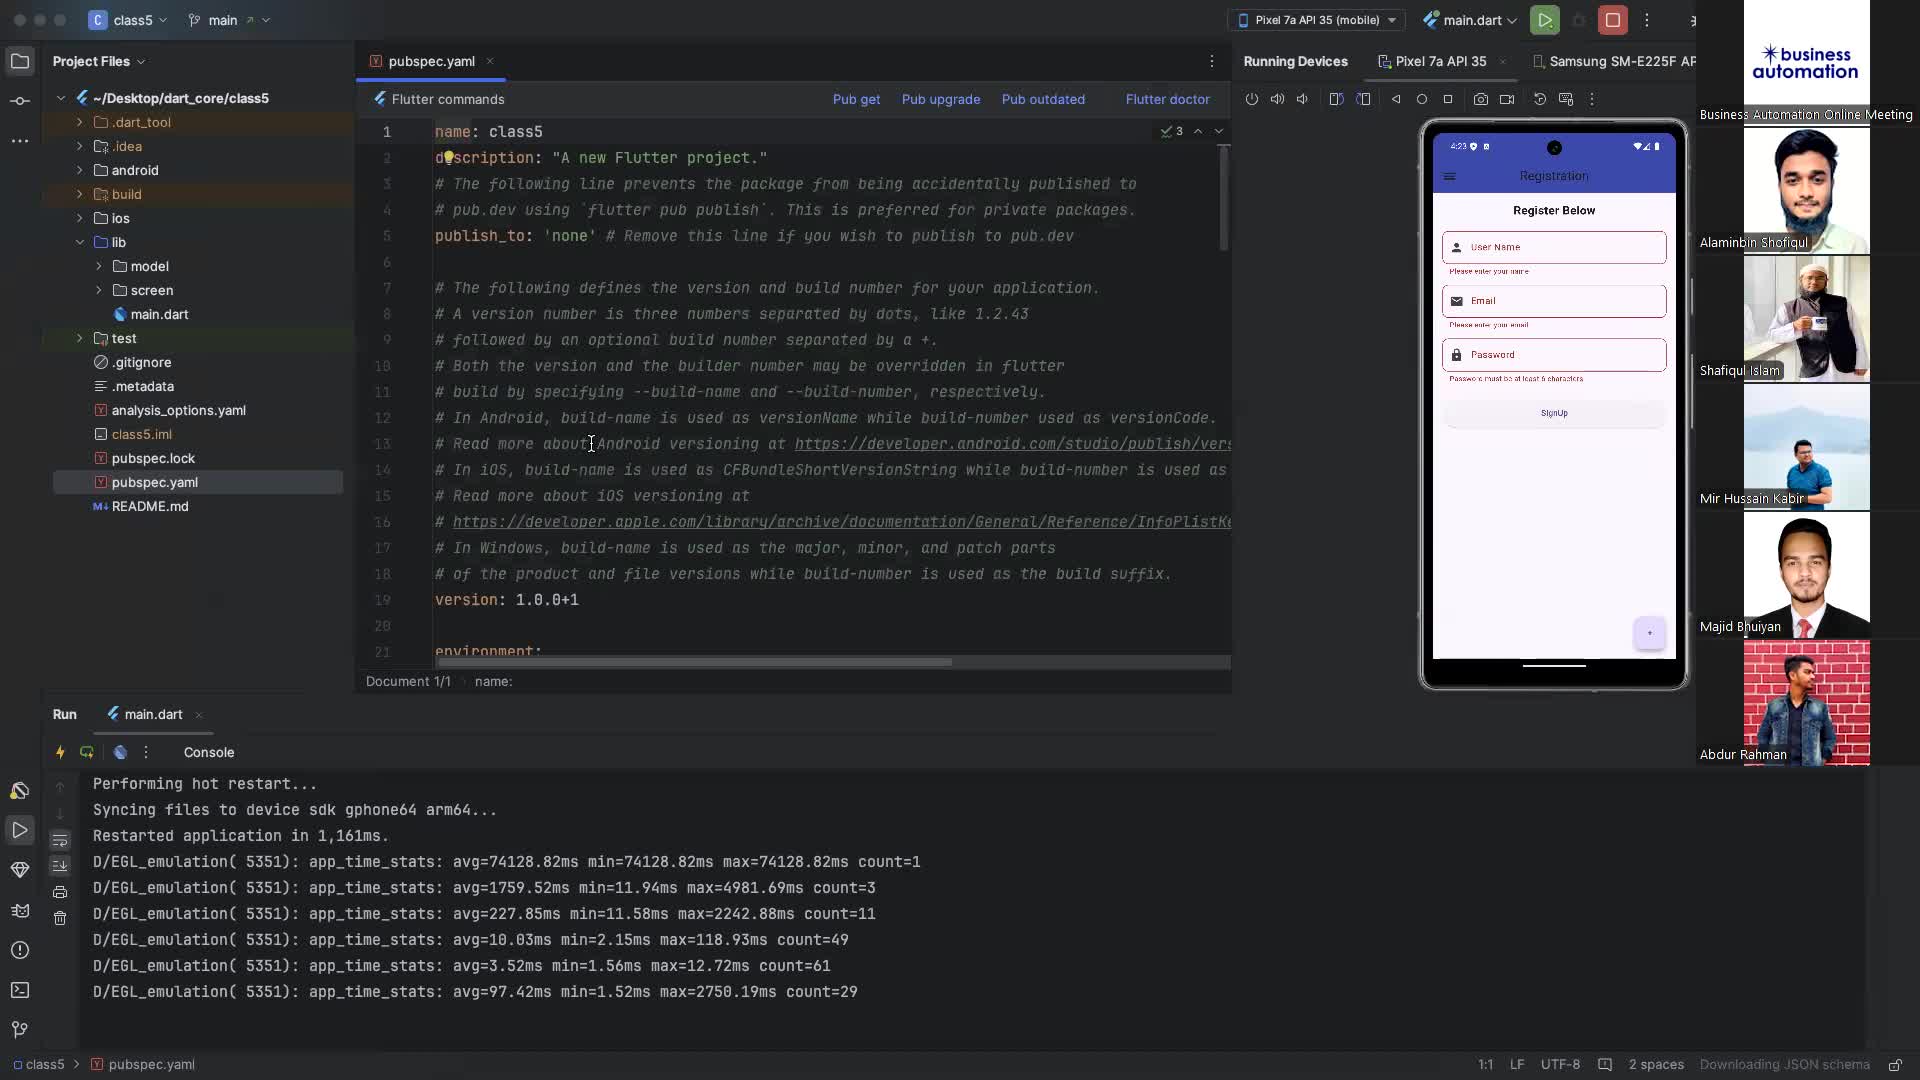Open the Project tool window folder icon
This screenshot has height=1080, width=1920.
pyautogui.click(x=20, y=61)
